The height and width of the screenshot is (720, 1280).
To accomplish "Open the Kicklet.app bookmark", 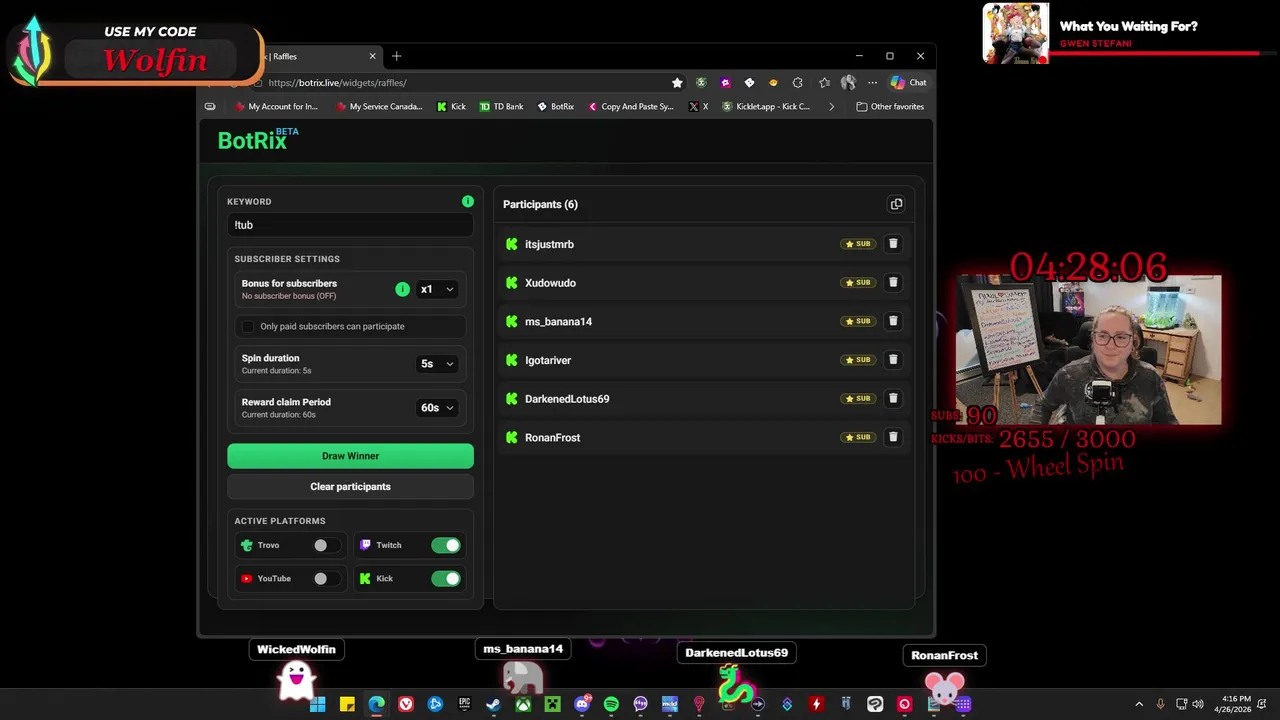I will pos(766,106).
